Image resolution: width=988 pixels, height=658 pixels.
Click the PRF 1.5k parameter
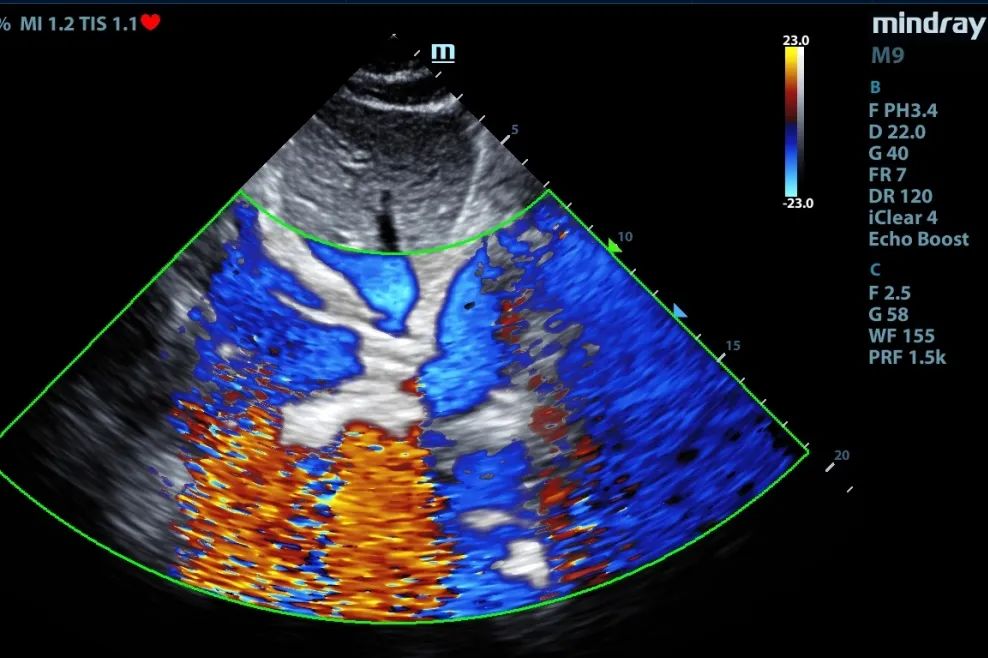tap(907, 357)
